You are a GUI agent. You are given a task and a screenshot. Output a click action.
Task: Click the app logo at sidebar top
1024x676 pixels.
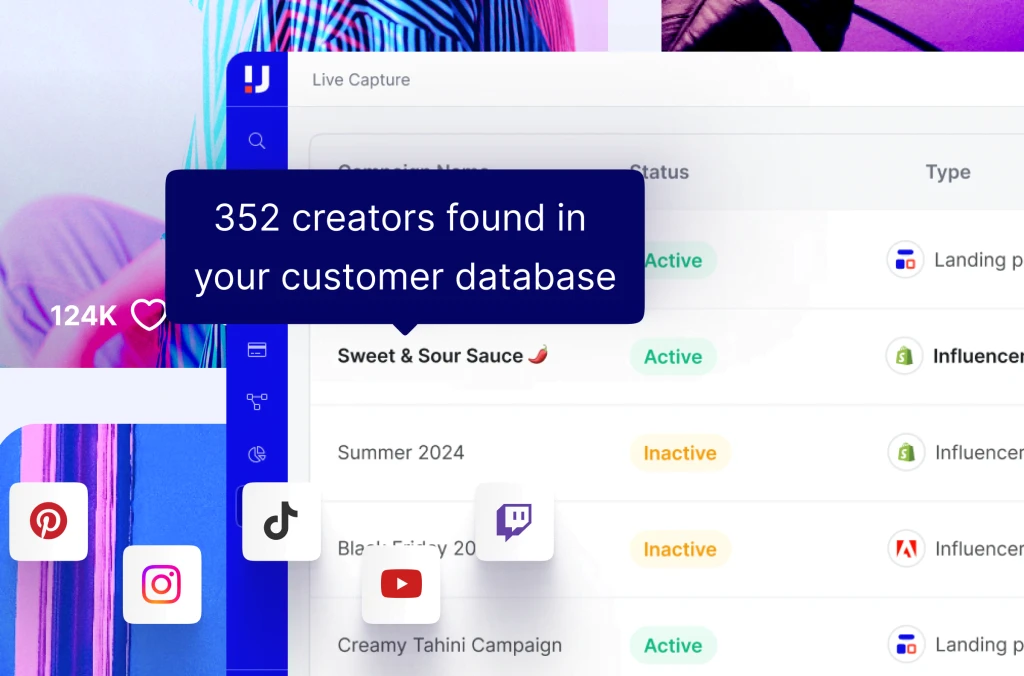257,81
